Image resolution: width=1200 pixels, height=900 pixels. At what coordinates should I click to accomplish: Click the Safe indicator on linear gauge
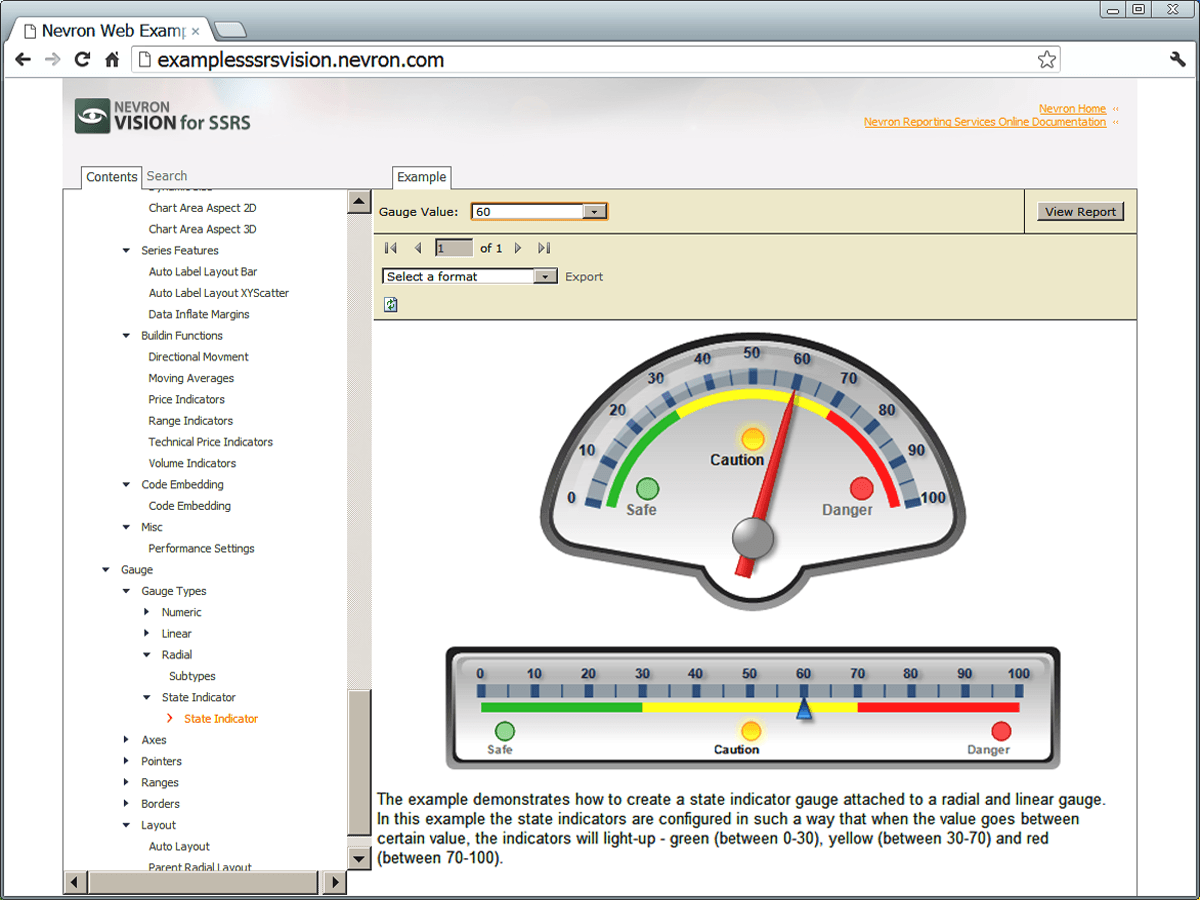click(x=505, y=731)
